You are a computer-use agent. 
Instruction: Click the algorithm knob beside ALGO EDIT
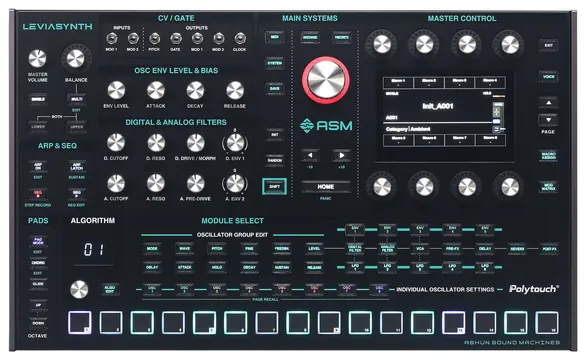(79, 290)
